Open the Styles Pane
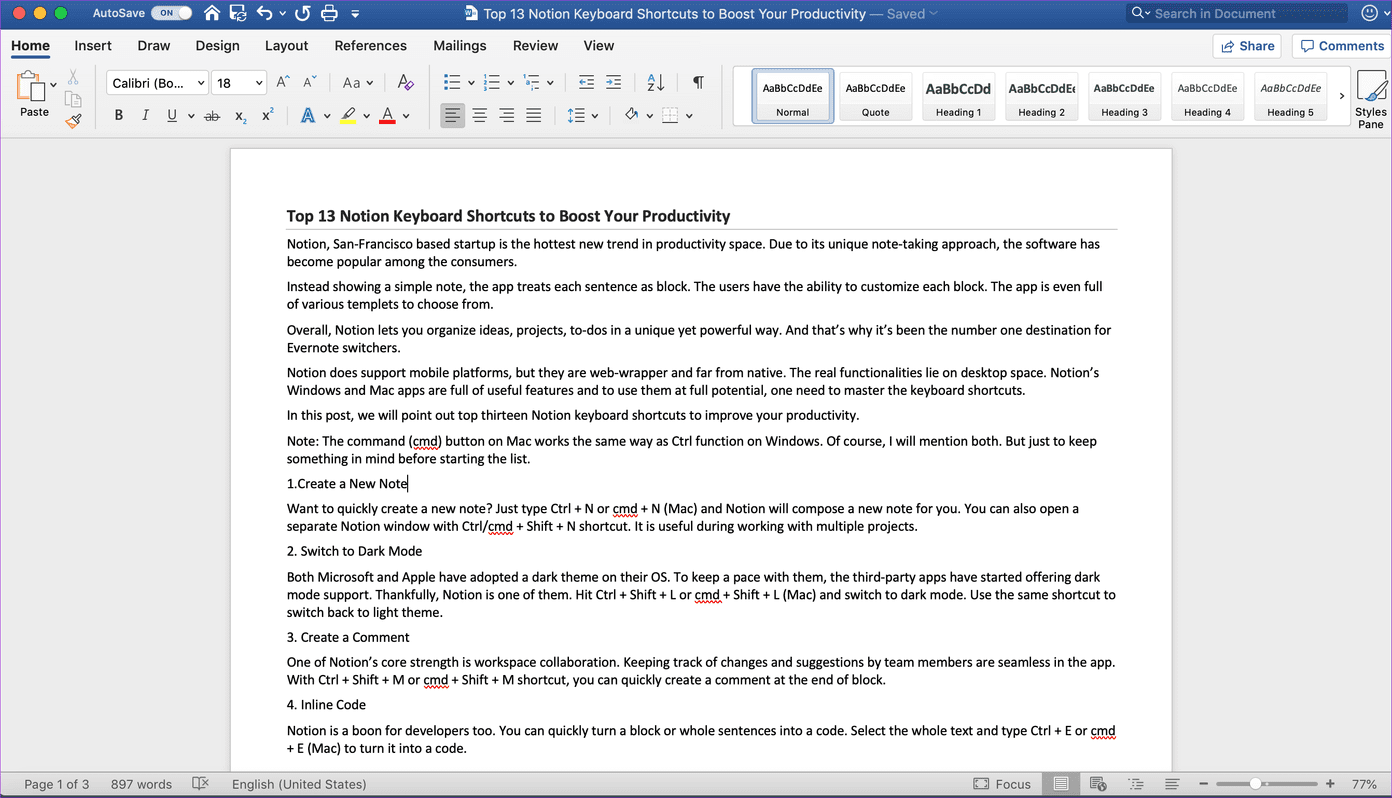This screenshot has width=1392, height=798. pos(1371,100)
